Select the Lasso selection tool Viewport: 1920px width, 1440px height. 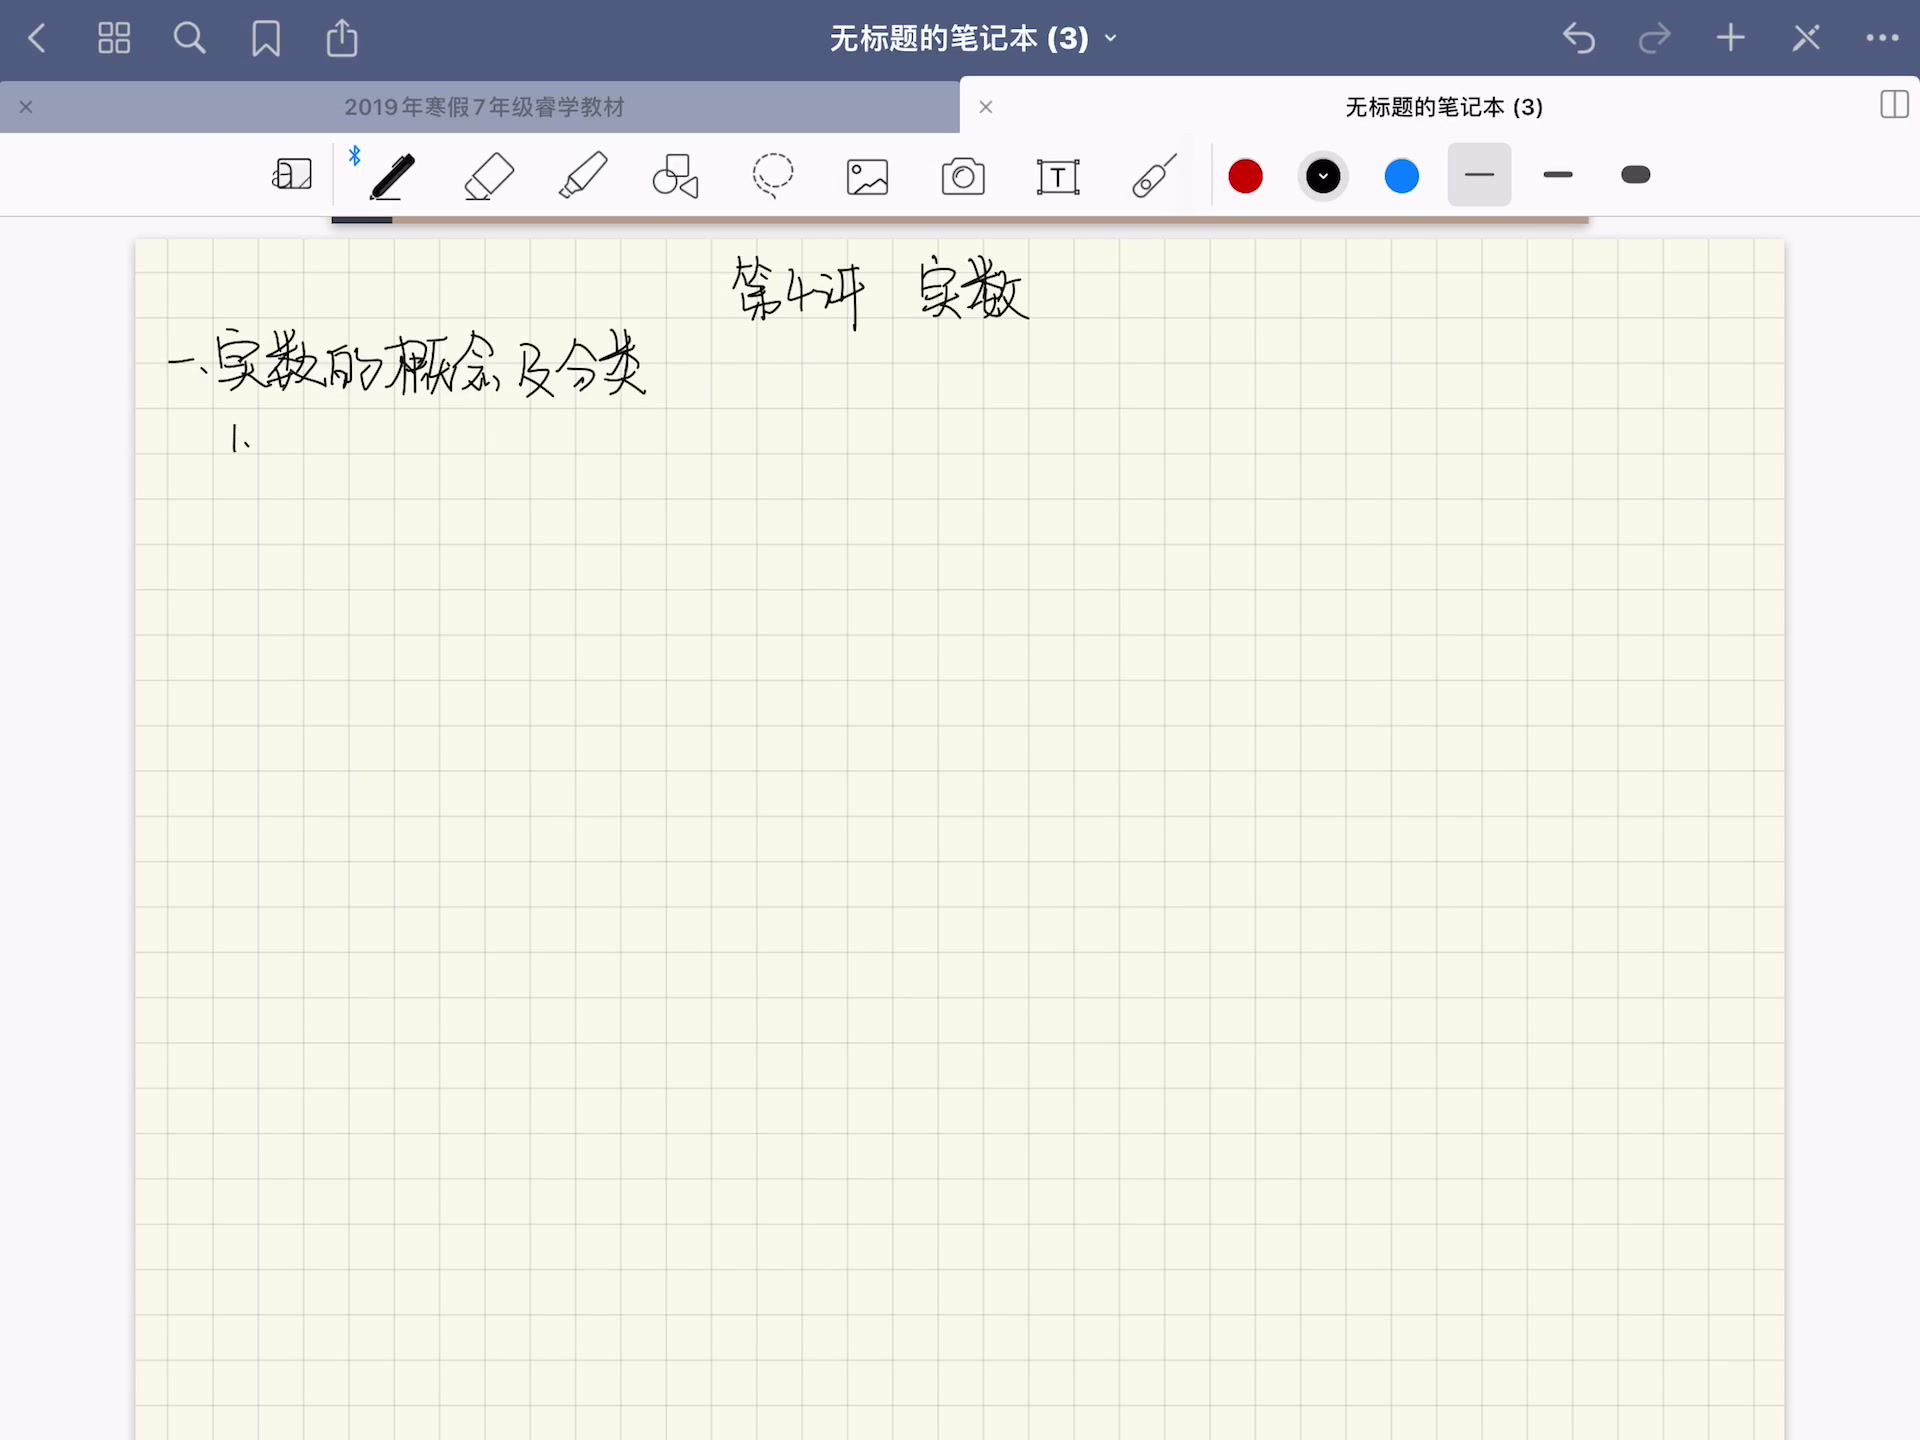(x=773, y=176)
